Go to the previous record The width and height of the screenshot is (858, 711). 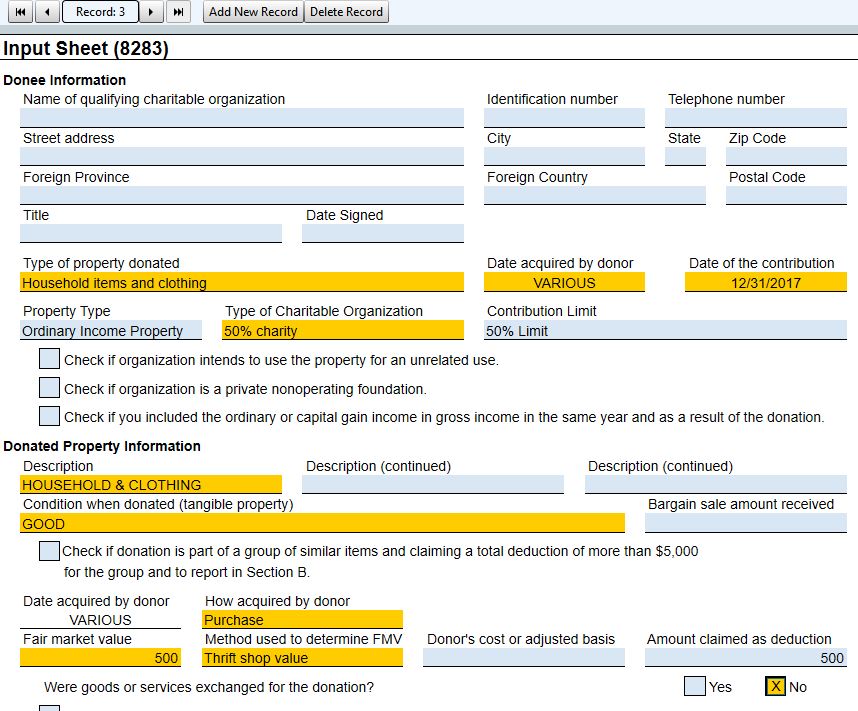[48, 11]
